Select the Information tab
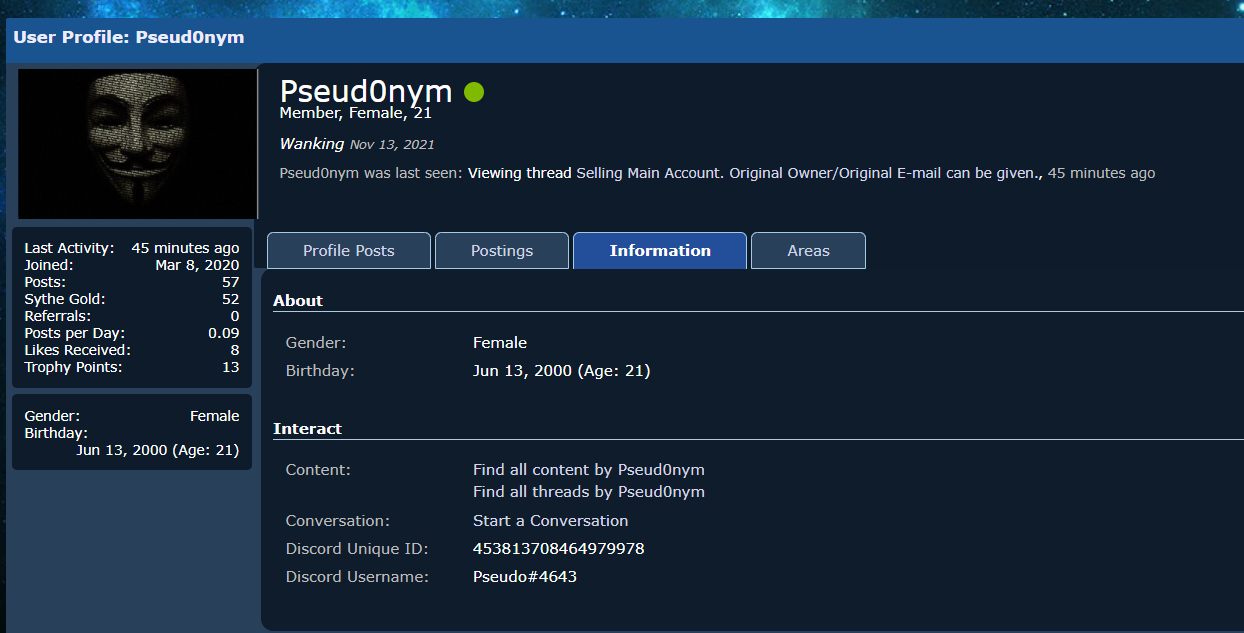Screen dimensions: 1244x633 point(660,251)
